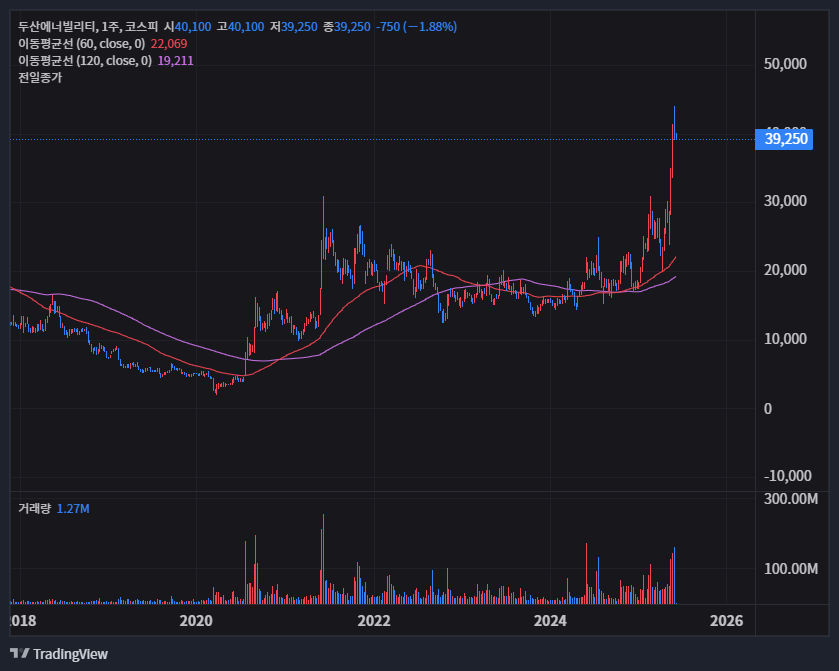Select the 두산에너빌리티 symbol title
The height and width of the screenshot is (671, 839).
[57, 27]
